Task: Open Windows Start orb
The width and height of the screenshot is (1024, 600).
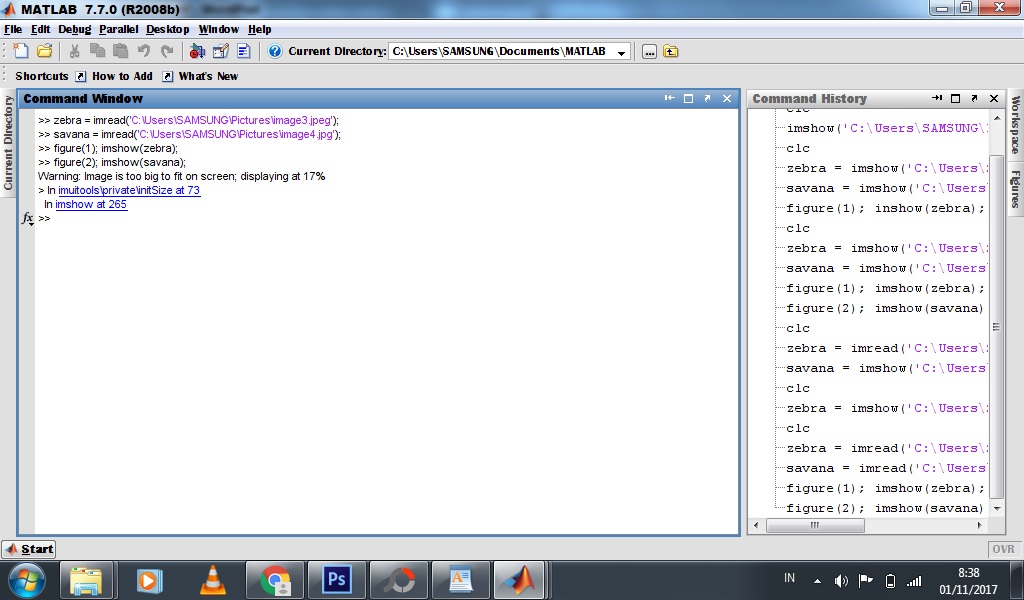Action: click(x=27, y=580)
